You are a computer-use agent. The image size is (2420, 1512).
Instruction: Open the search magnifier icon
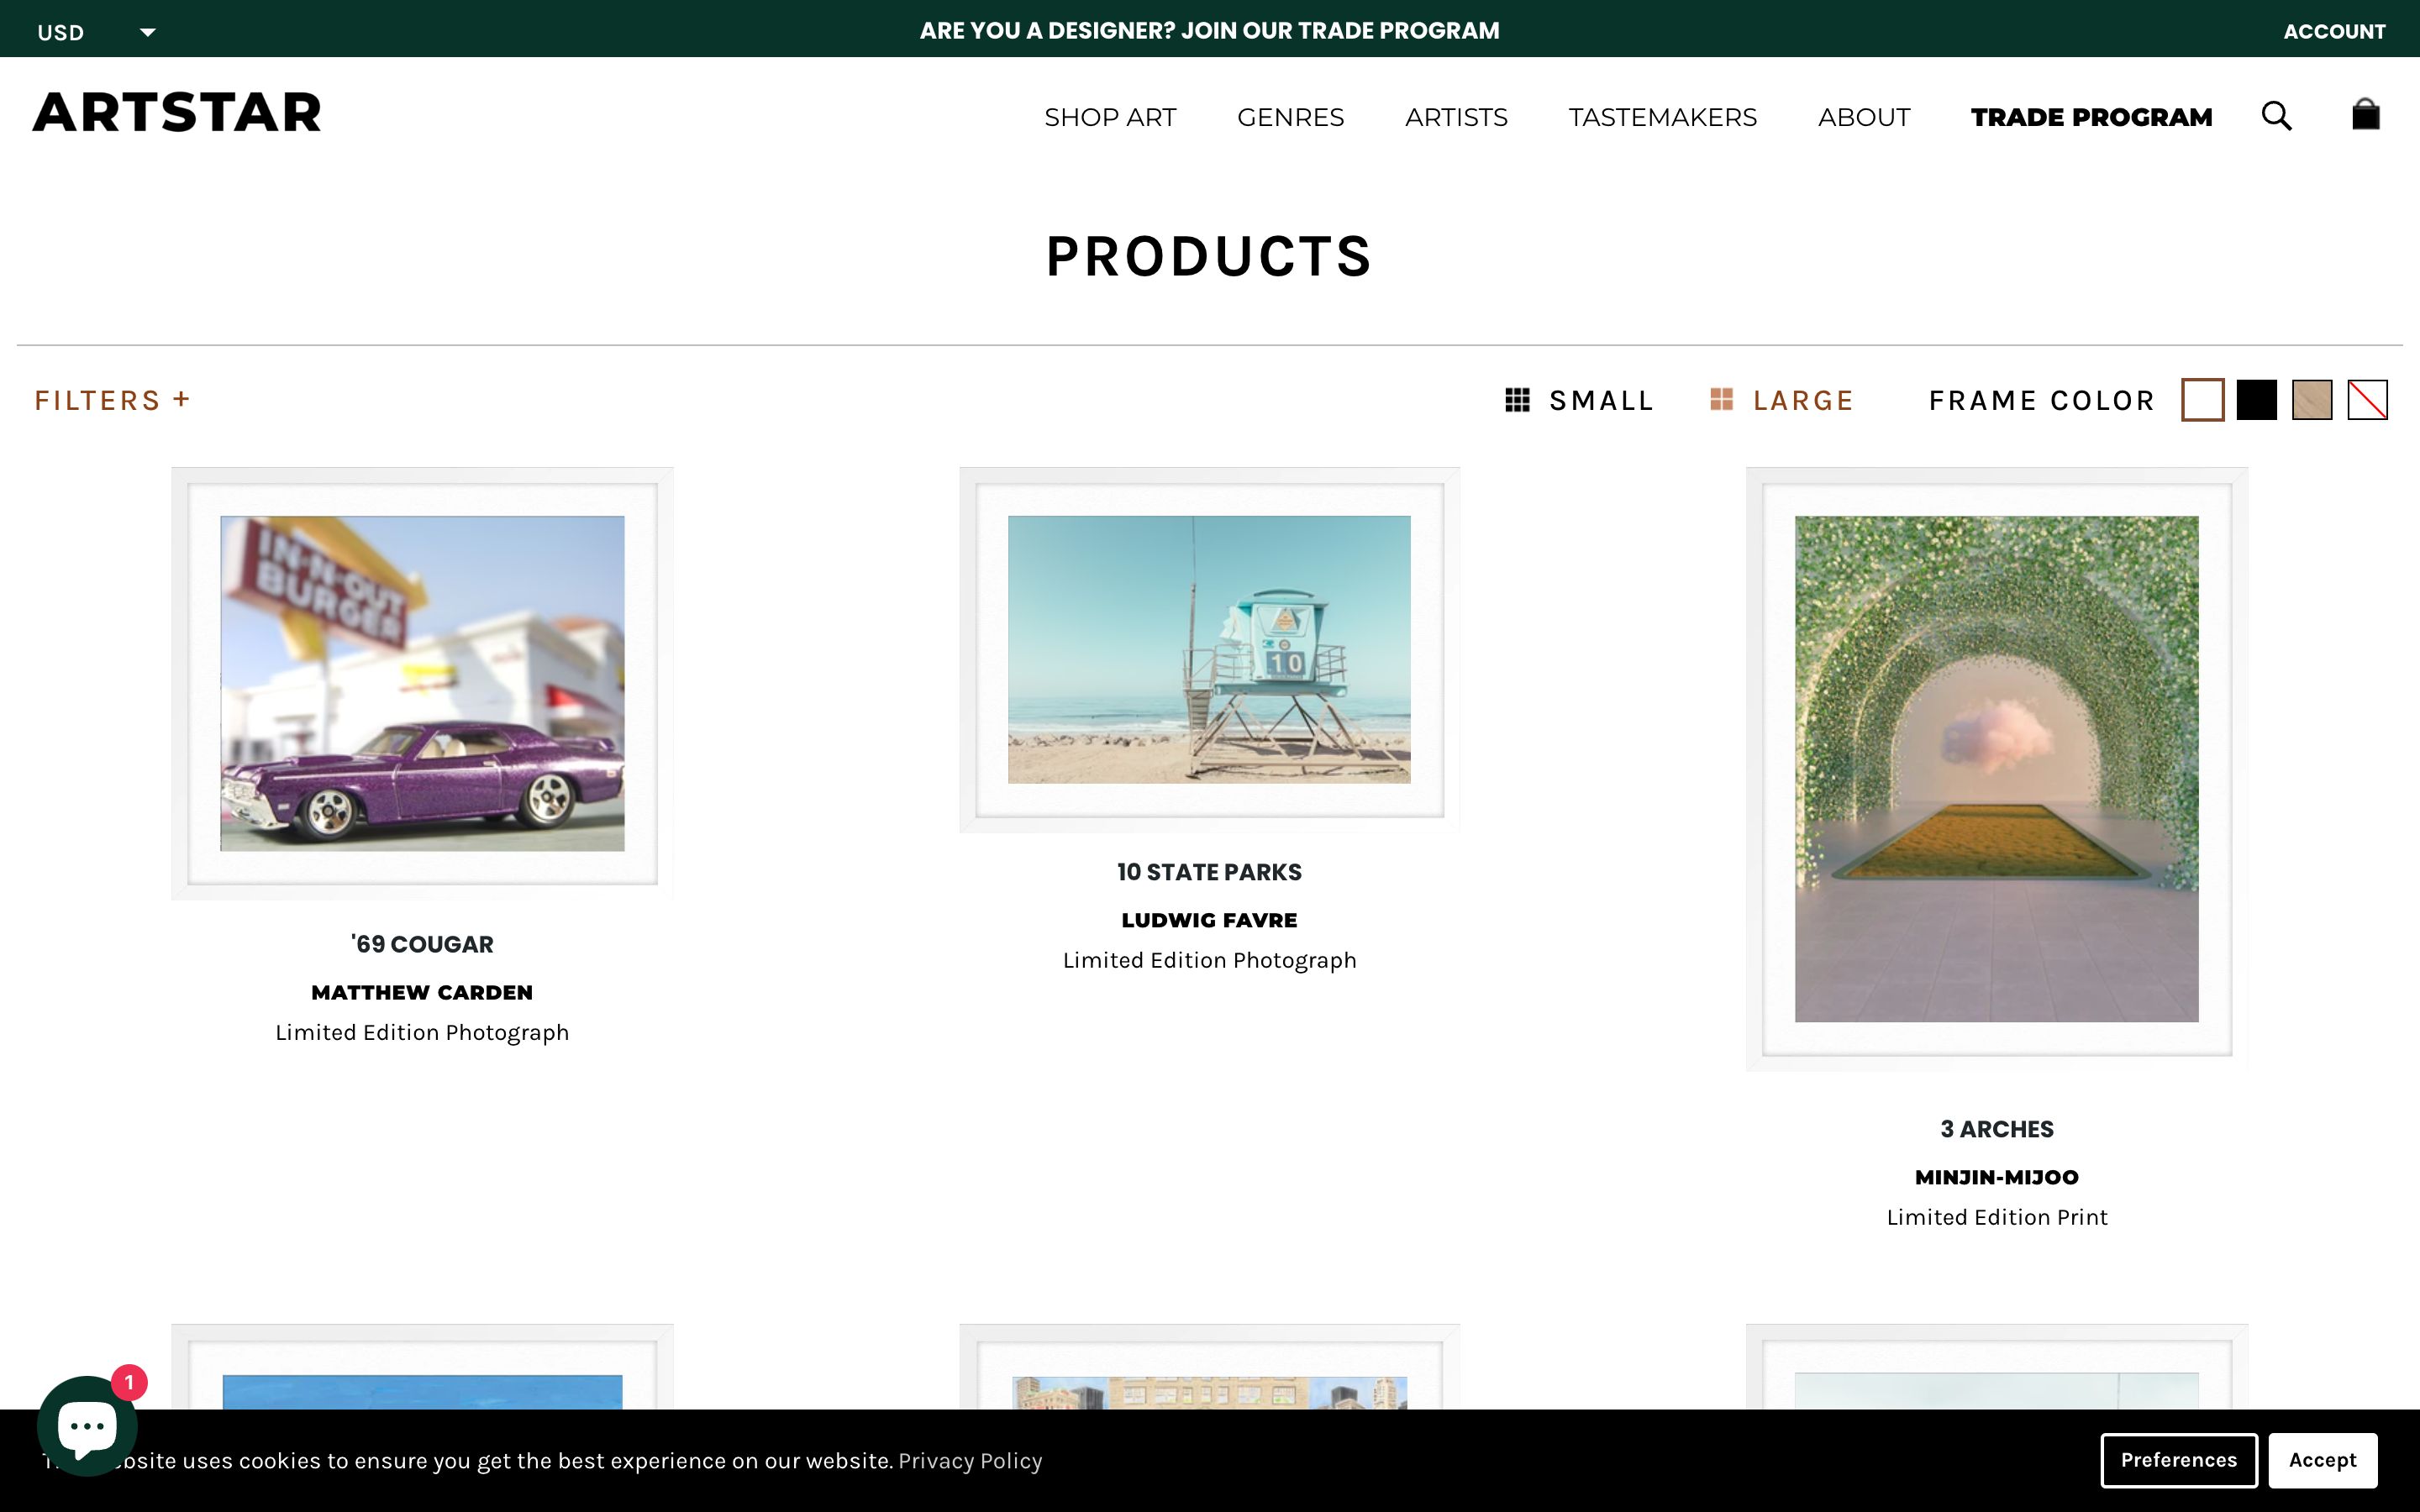2277,115
